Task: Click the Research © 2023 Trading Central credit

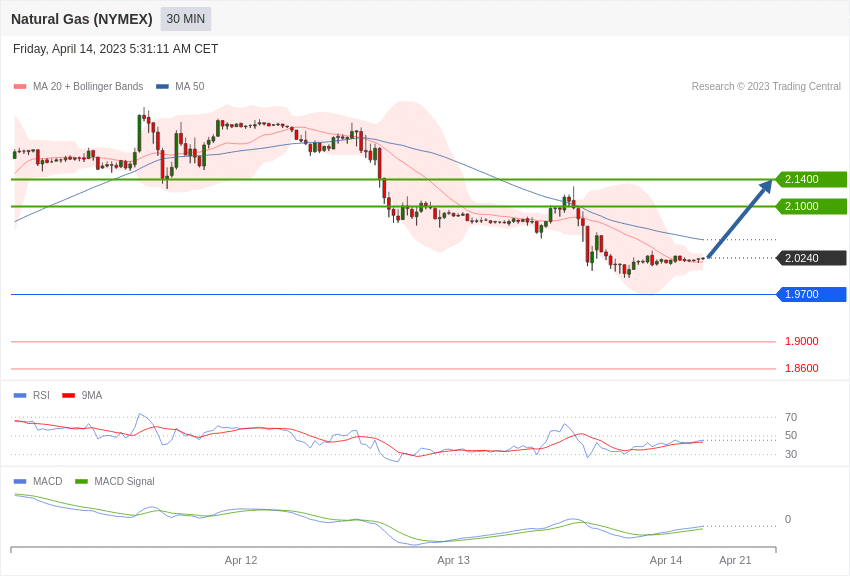Action: [x=766, y=87]
